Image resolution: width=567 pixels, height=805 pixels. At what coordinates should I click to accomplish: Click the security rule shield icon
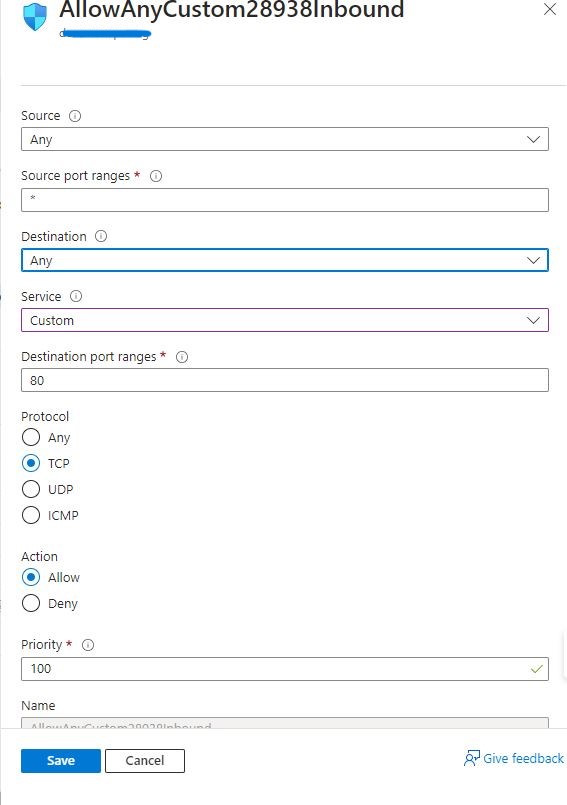pyautogui.click(x=35, y=16)
